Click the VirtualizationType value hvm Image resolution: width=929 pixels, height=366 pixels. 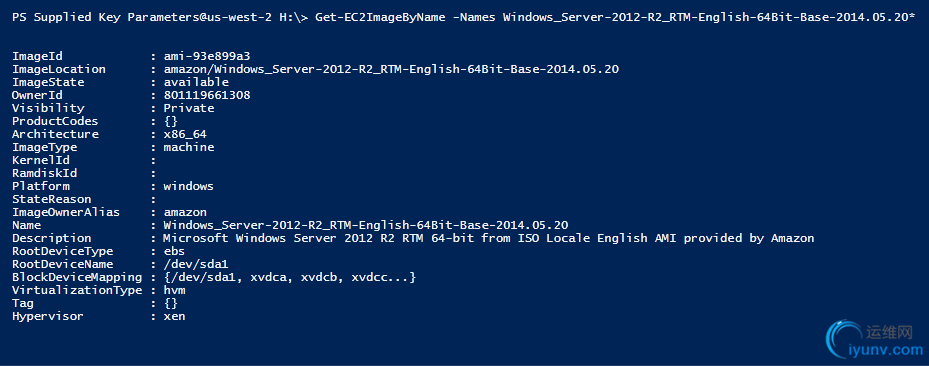(174, 291)
